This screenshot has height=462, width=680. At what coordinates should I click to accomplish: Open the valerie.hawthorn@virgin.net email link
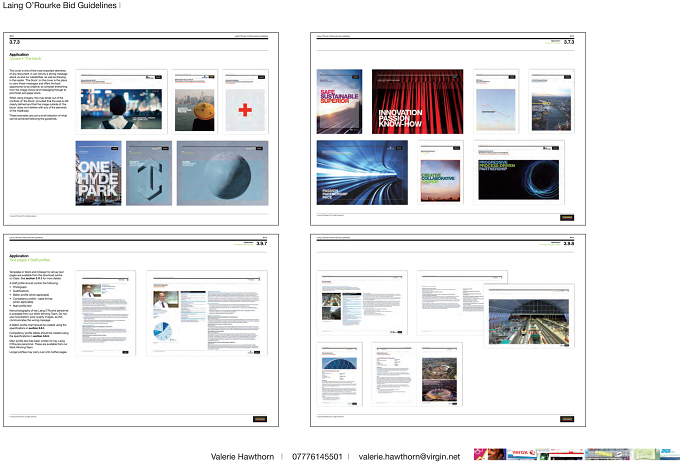409,457
